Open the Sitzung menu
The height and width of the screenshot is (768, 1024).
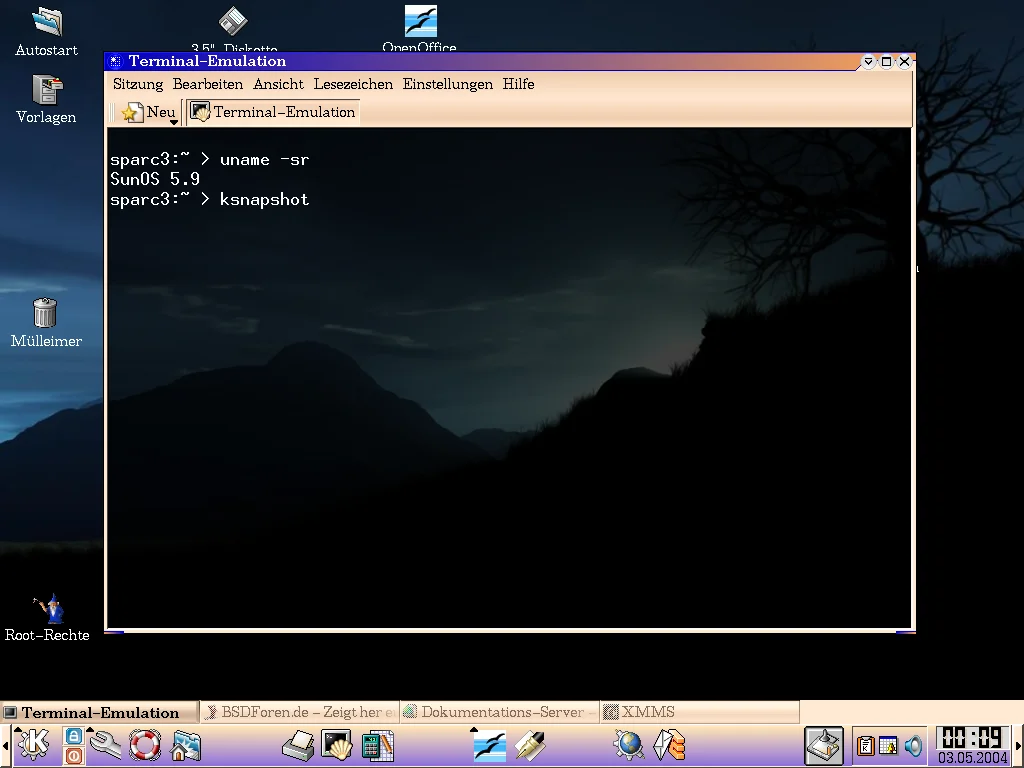click(138, 84)
